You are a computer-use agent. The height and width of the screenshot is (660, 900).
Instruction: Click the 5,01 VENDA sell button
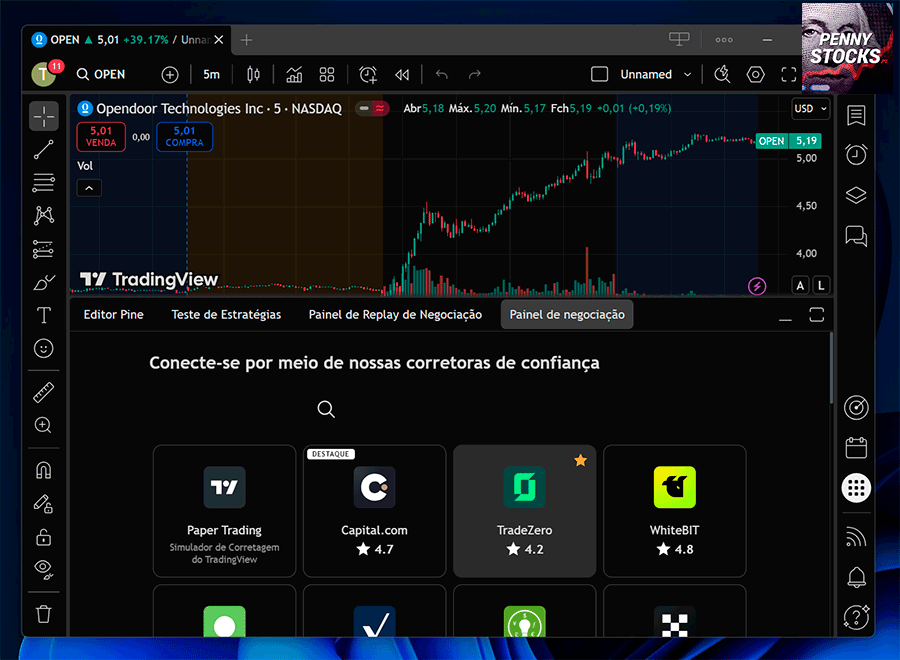coord(101,137)
